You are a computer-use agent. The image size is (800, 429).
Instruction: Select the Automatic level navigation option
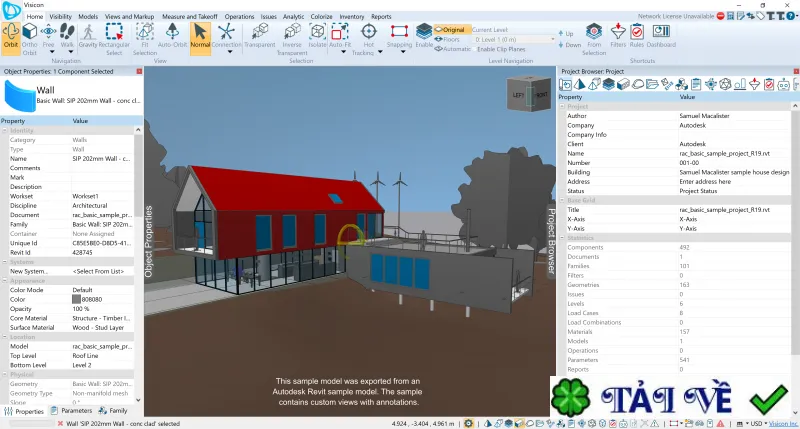[452, 49]
